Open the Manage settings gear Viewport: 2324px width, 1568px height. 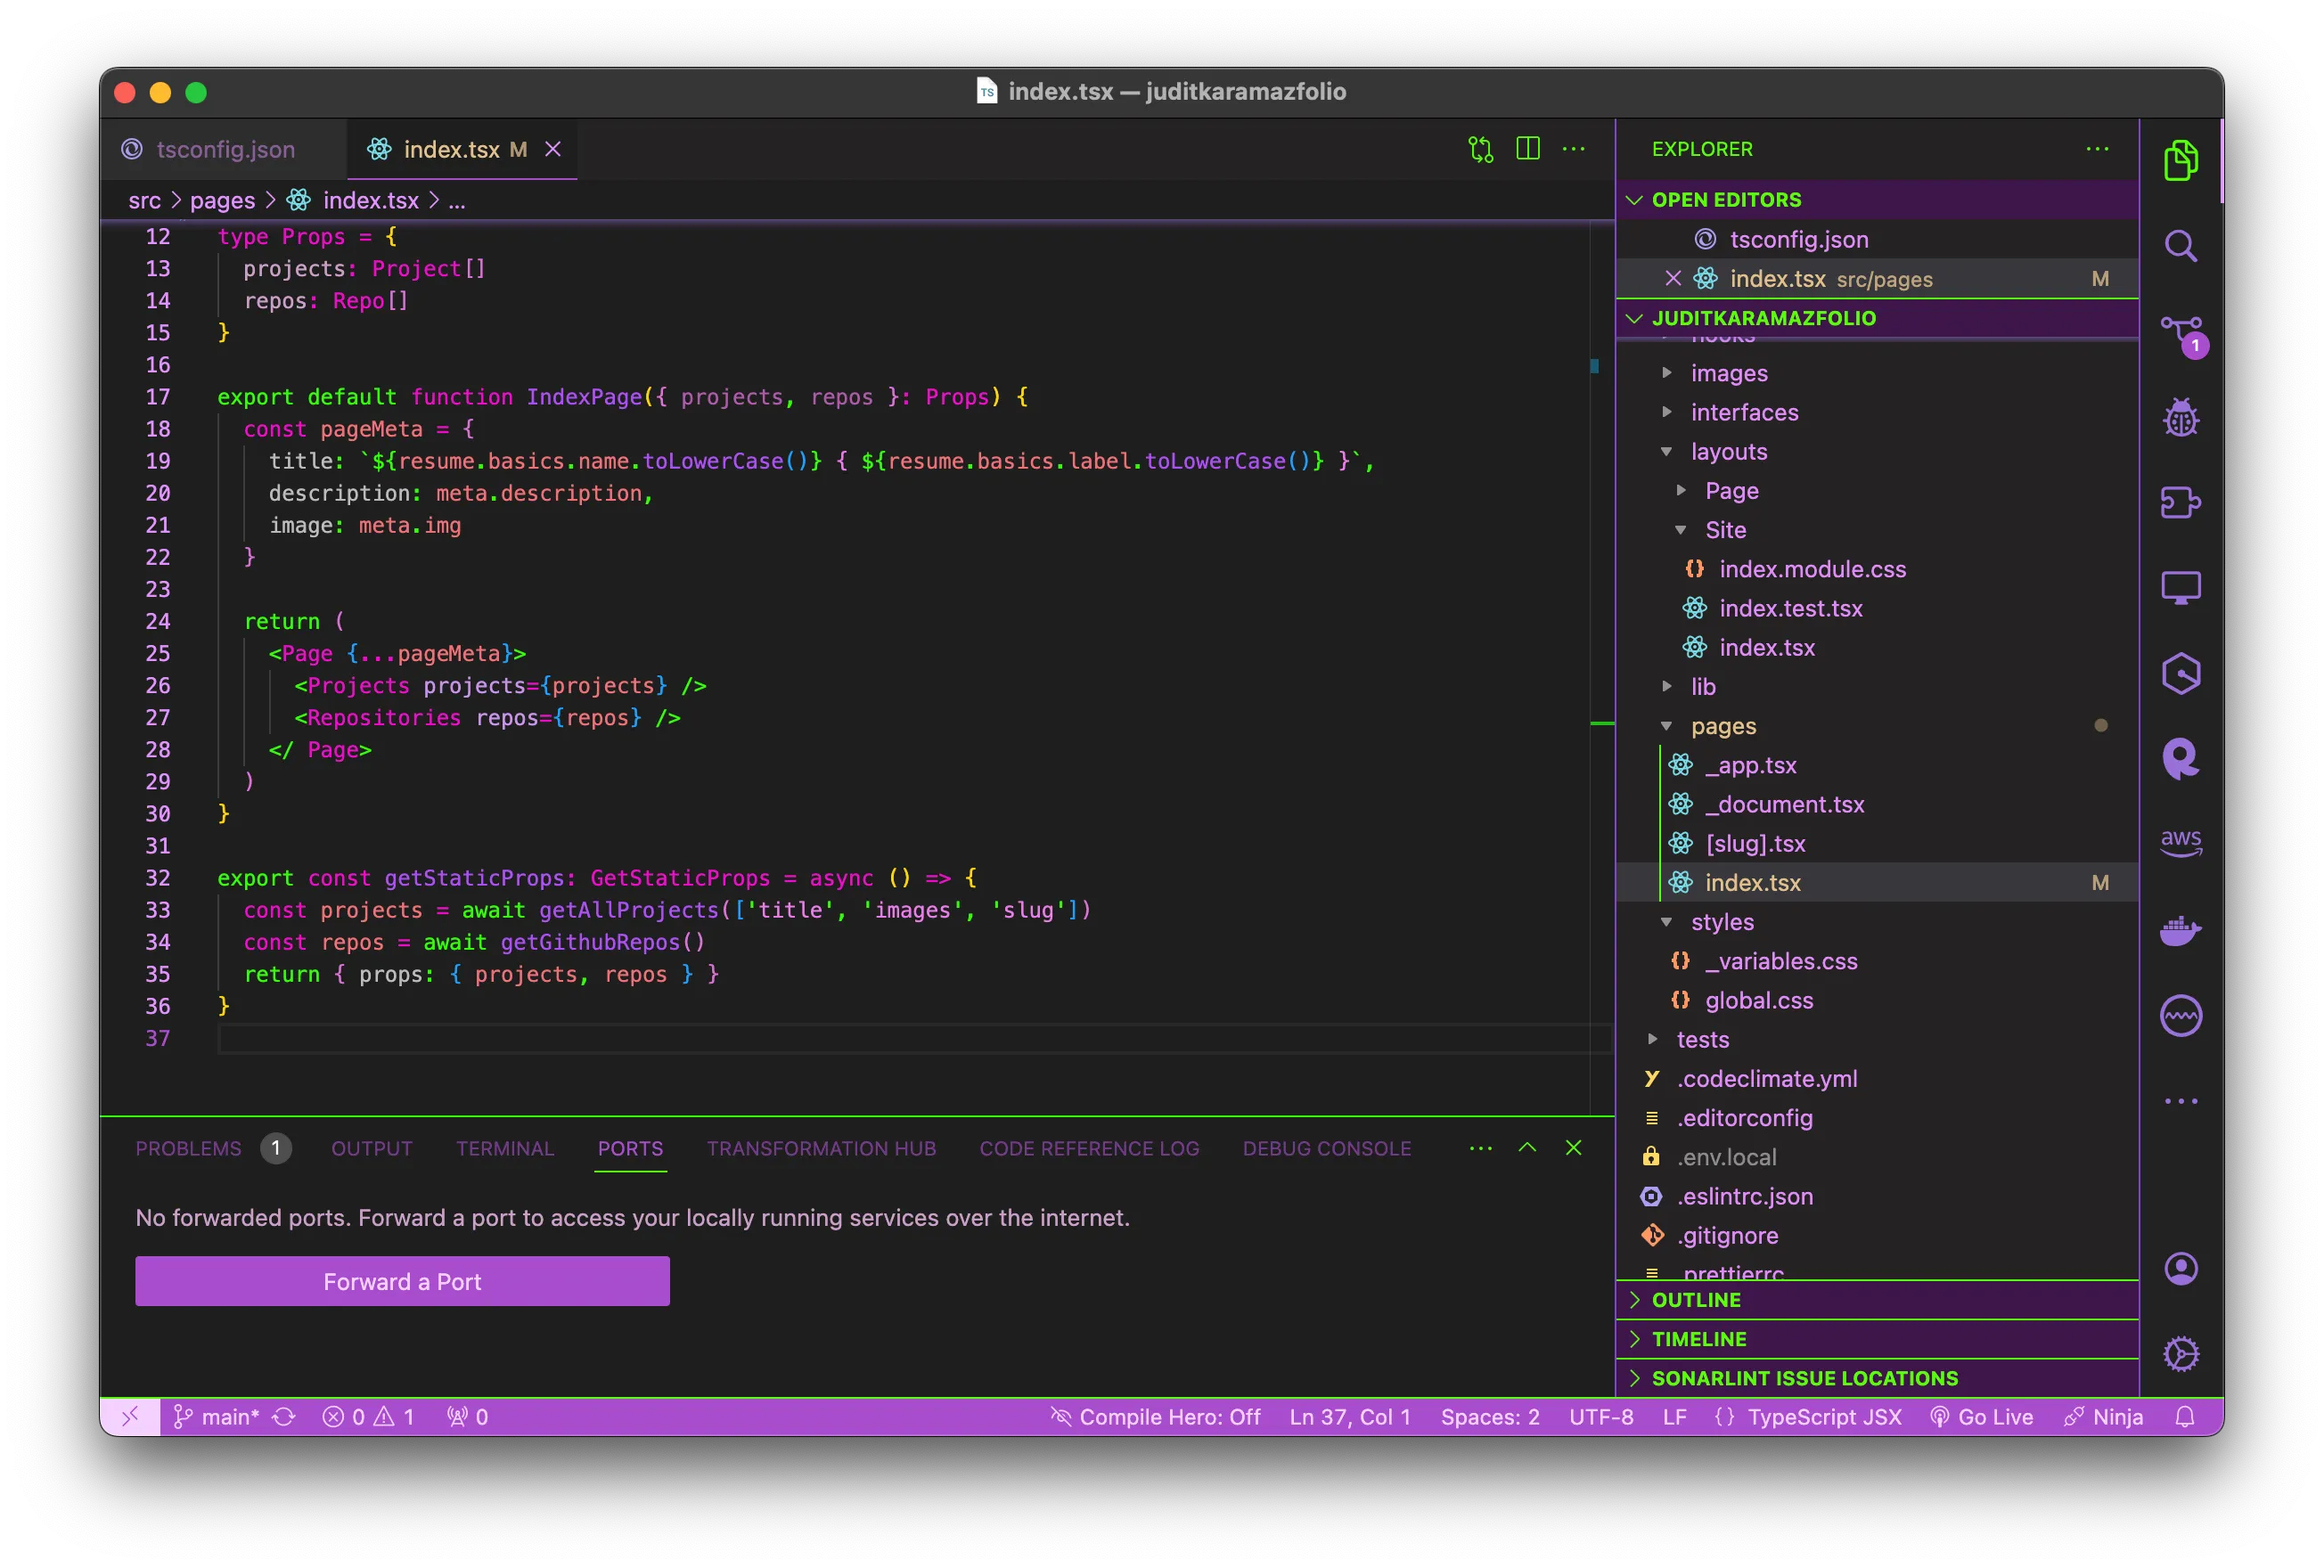click(2183, 1354)
